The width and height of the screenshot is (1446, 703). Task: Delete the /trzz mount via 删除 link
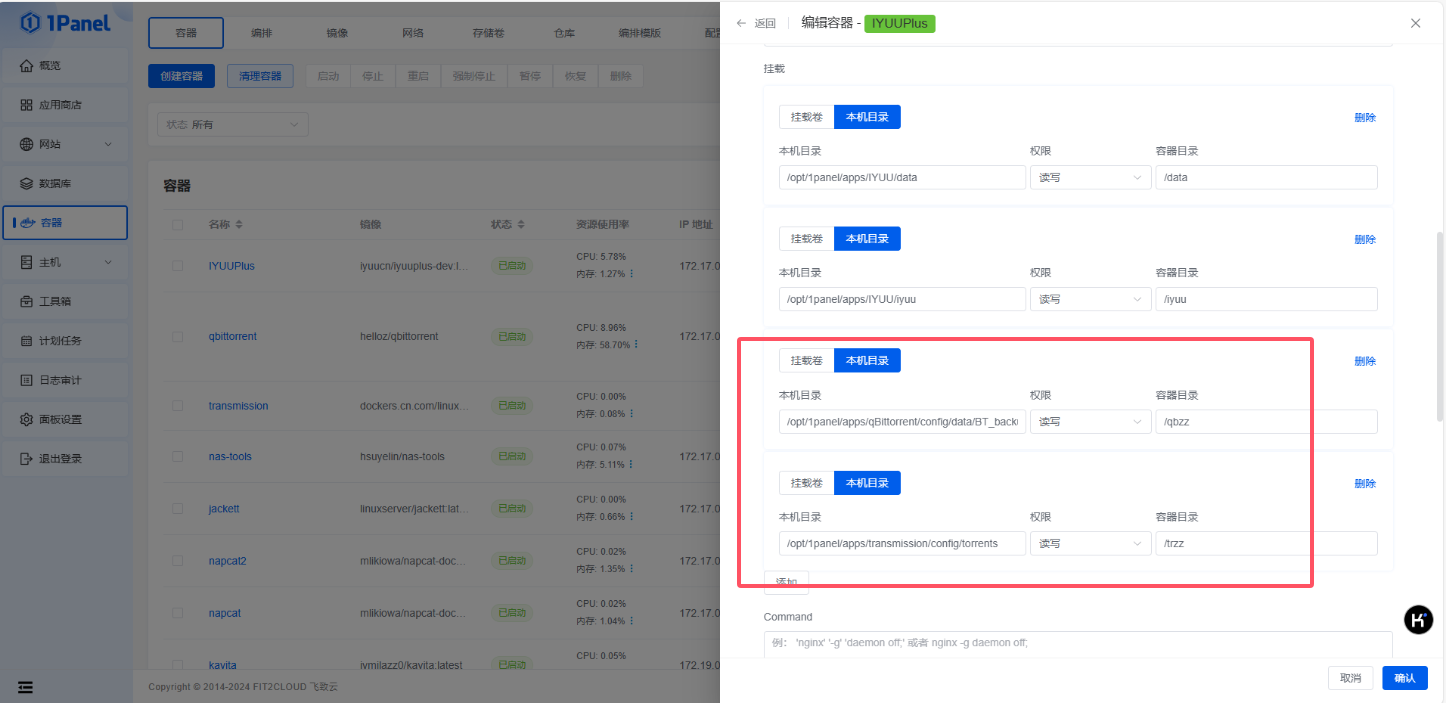tap(1365, 483)
